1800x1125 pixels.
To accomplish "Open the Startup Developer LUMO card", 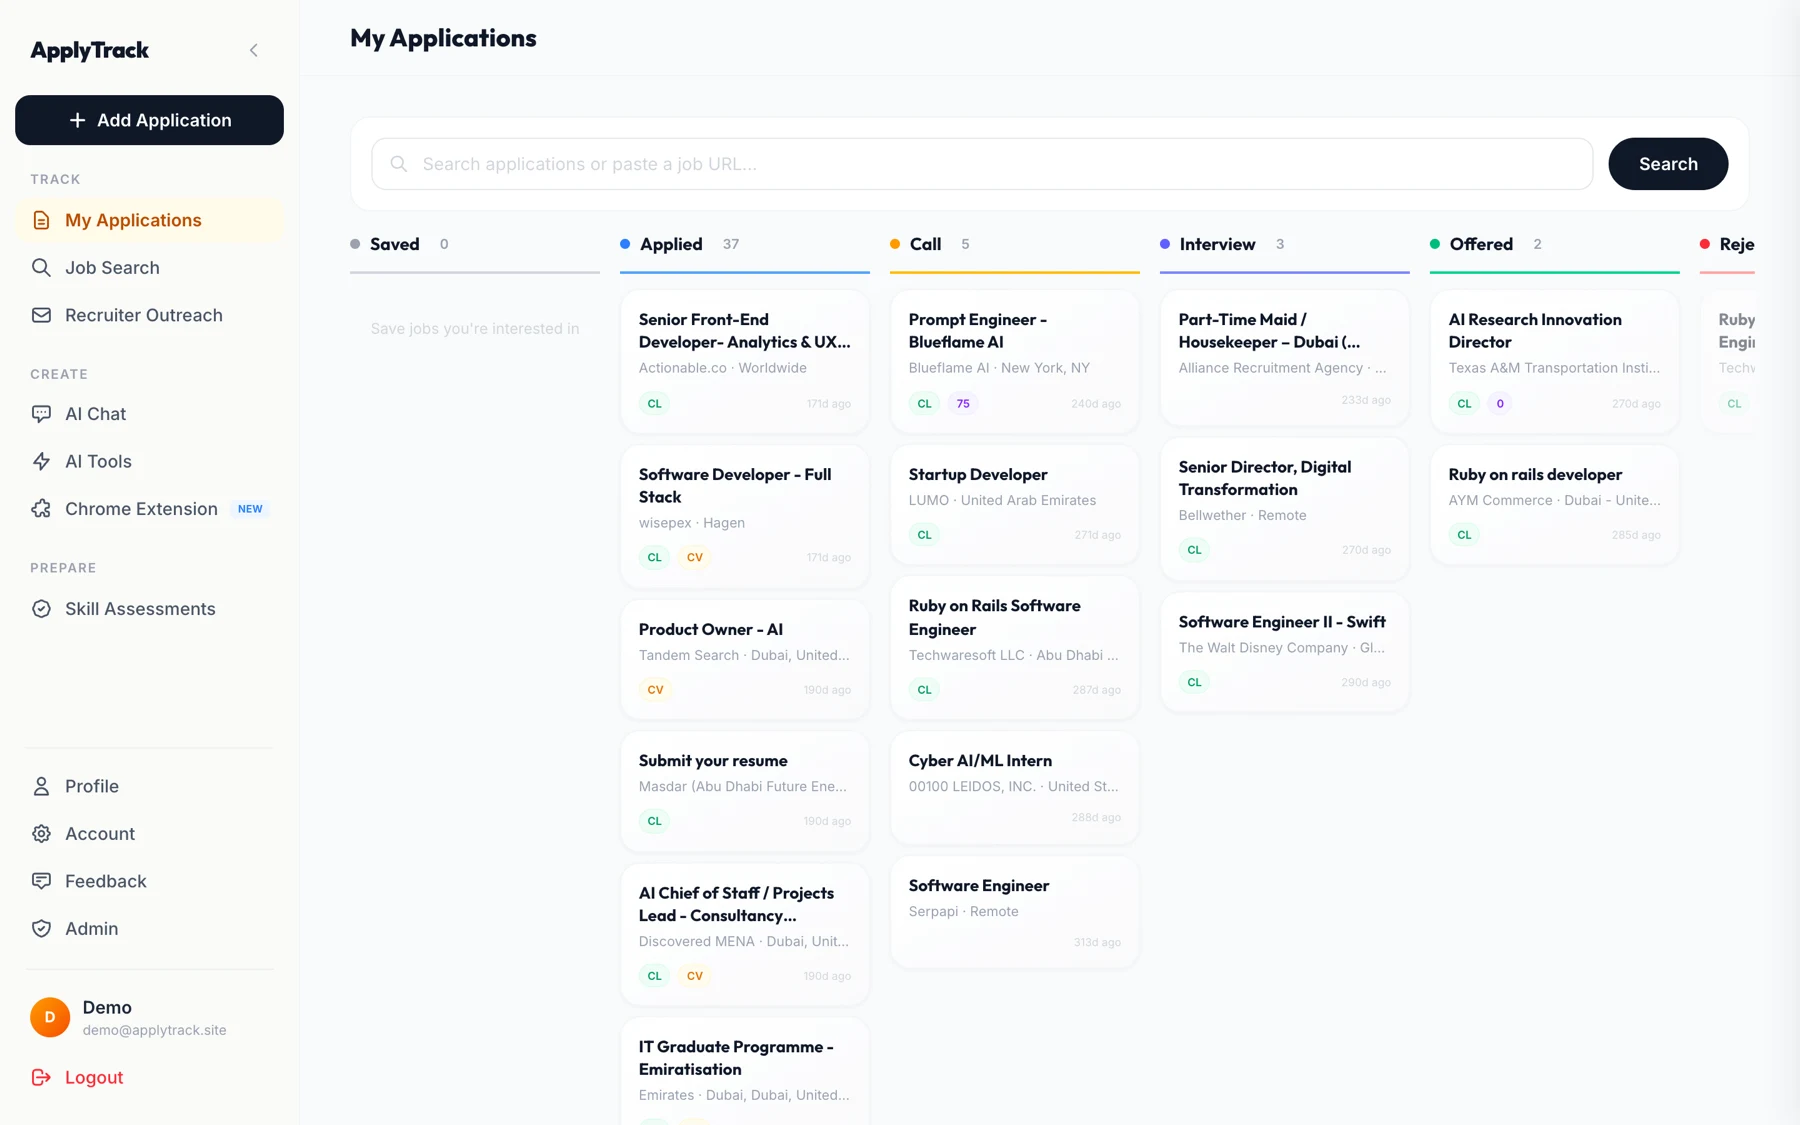I will 1015,504.
